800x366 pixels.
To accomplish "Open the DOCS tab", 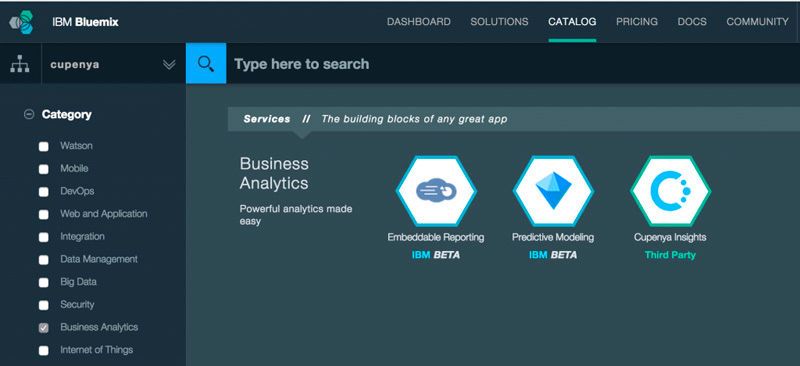I will point(692,22).
